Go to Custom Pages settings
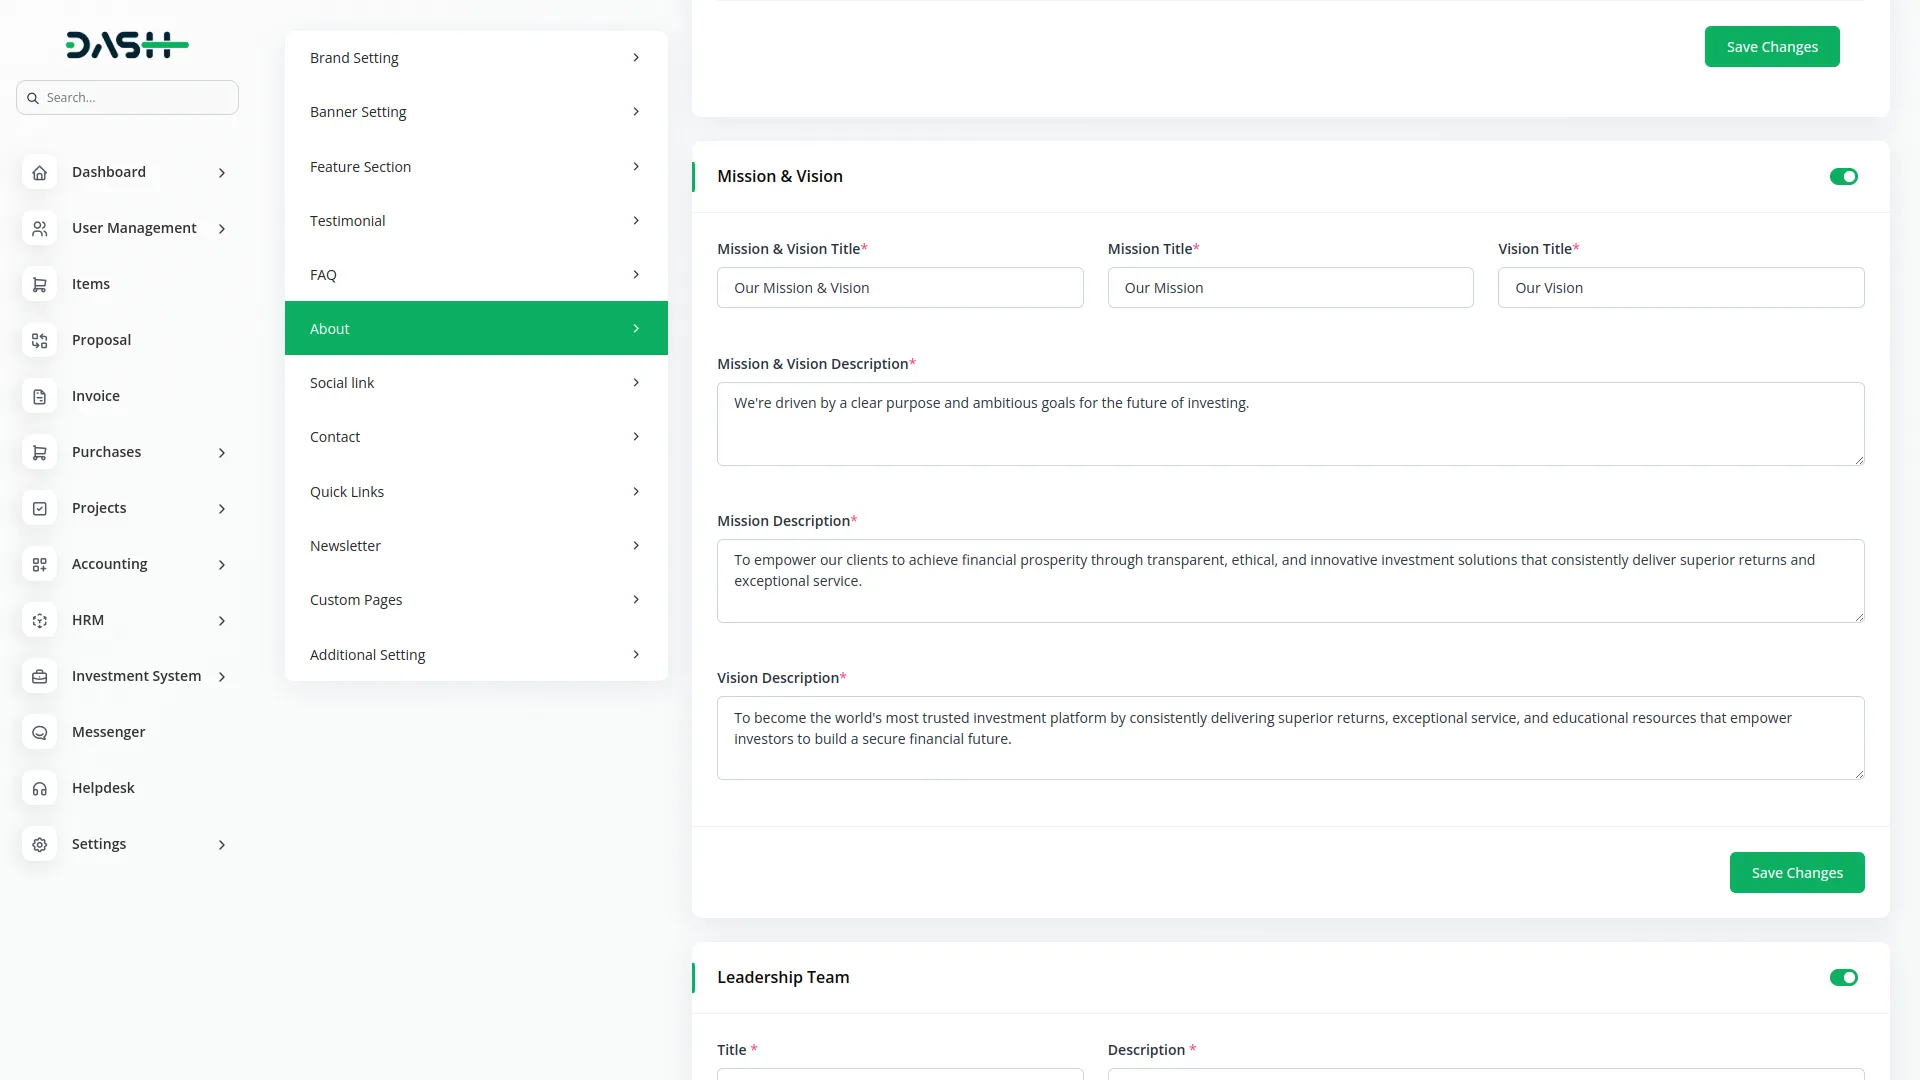1920x1080 pixels. [476, 600]
